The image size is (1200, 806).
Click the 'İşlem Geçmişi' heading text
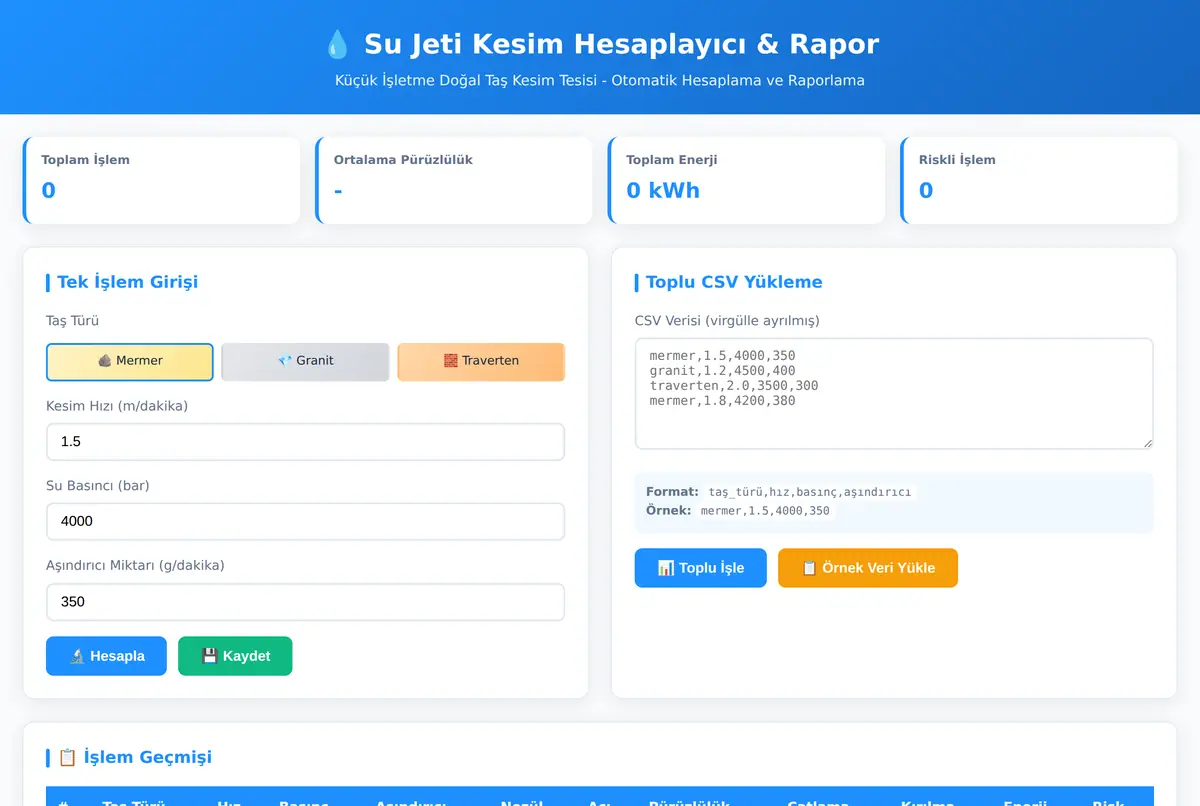click(148, 757)
